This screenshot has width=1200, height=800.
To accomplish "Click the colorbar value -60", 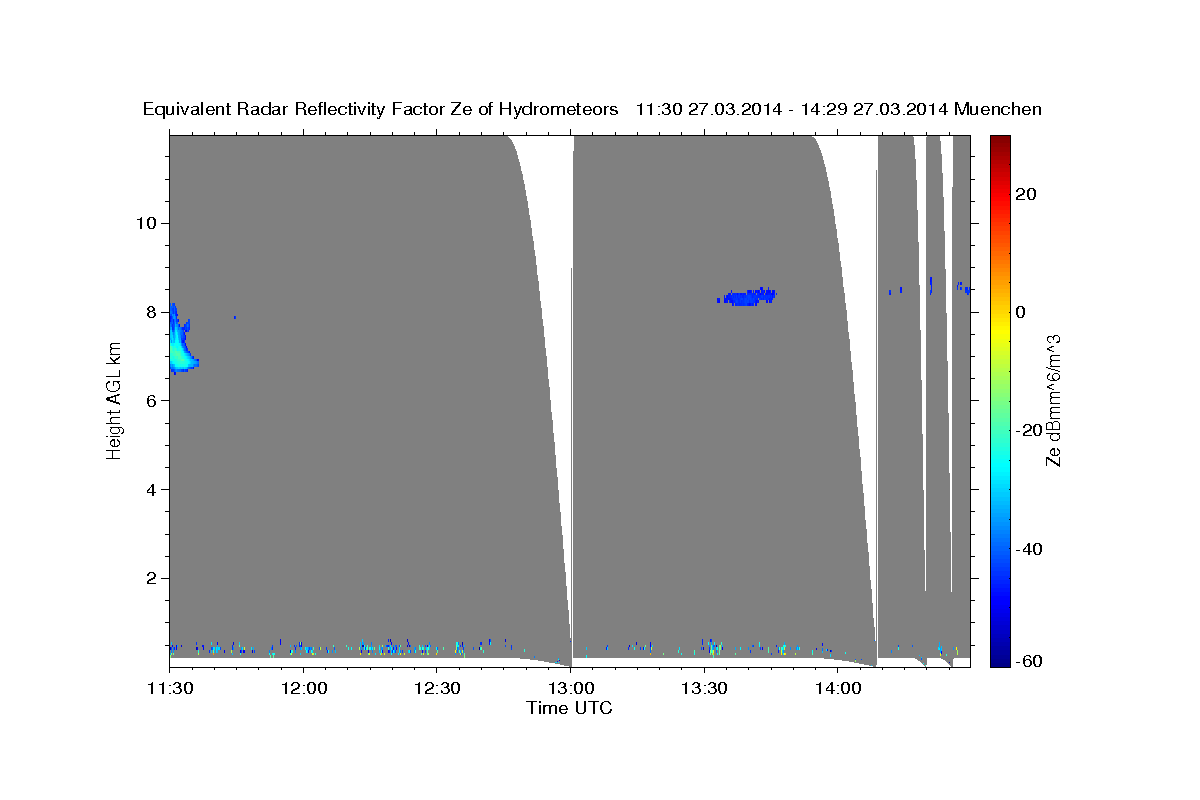I will tap(1029, 661).
